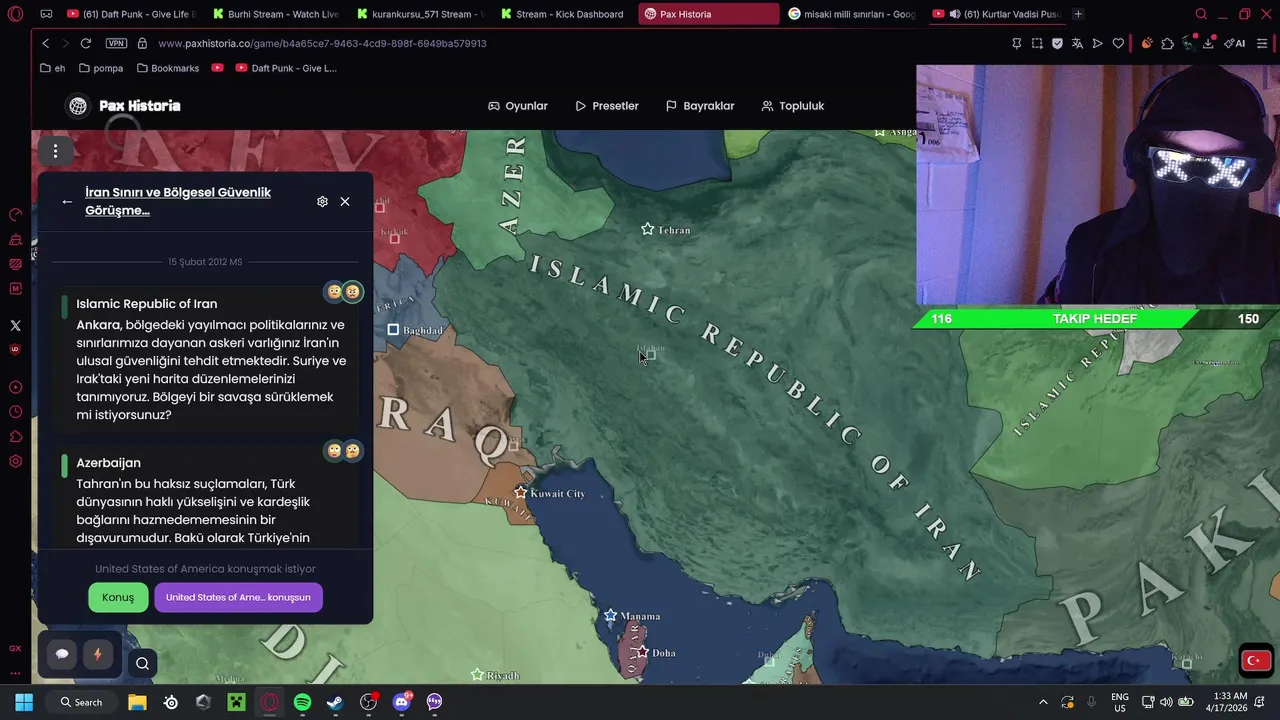
Task: Open the page translate icon
Action: click(x=1077, y=43)
